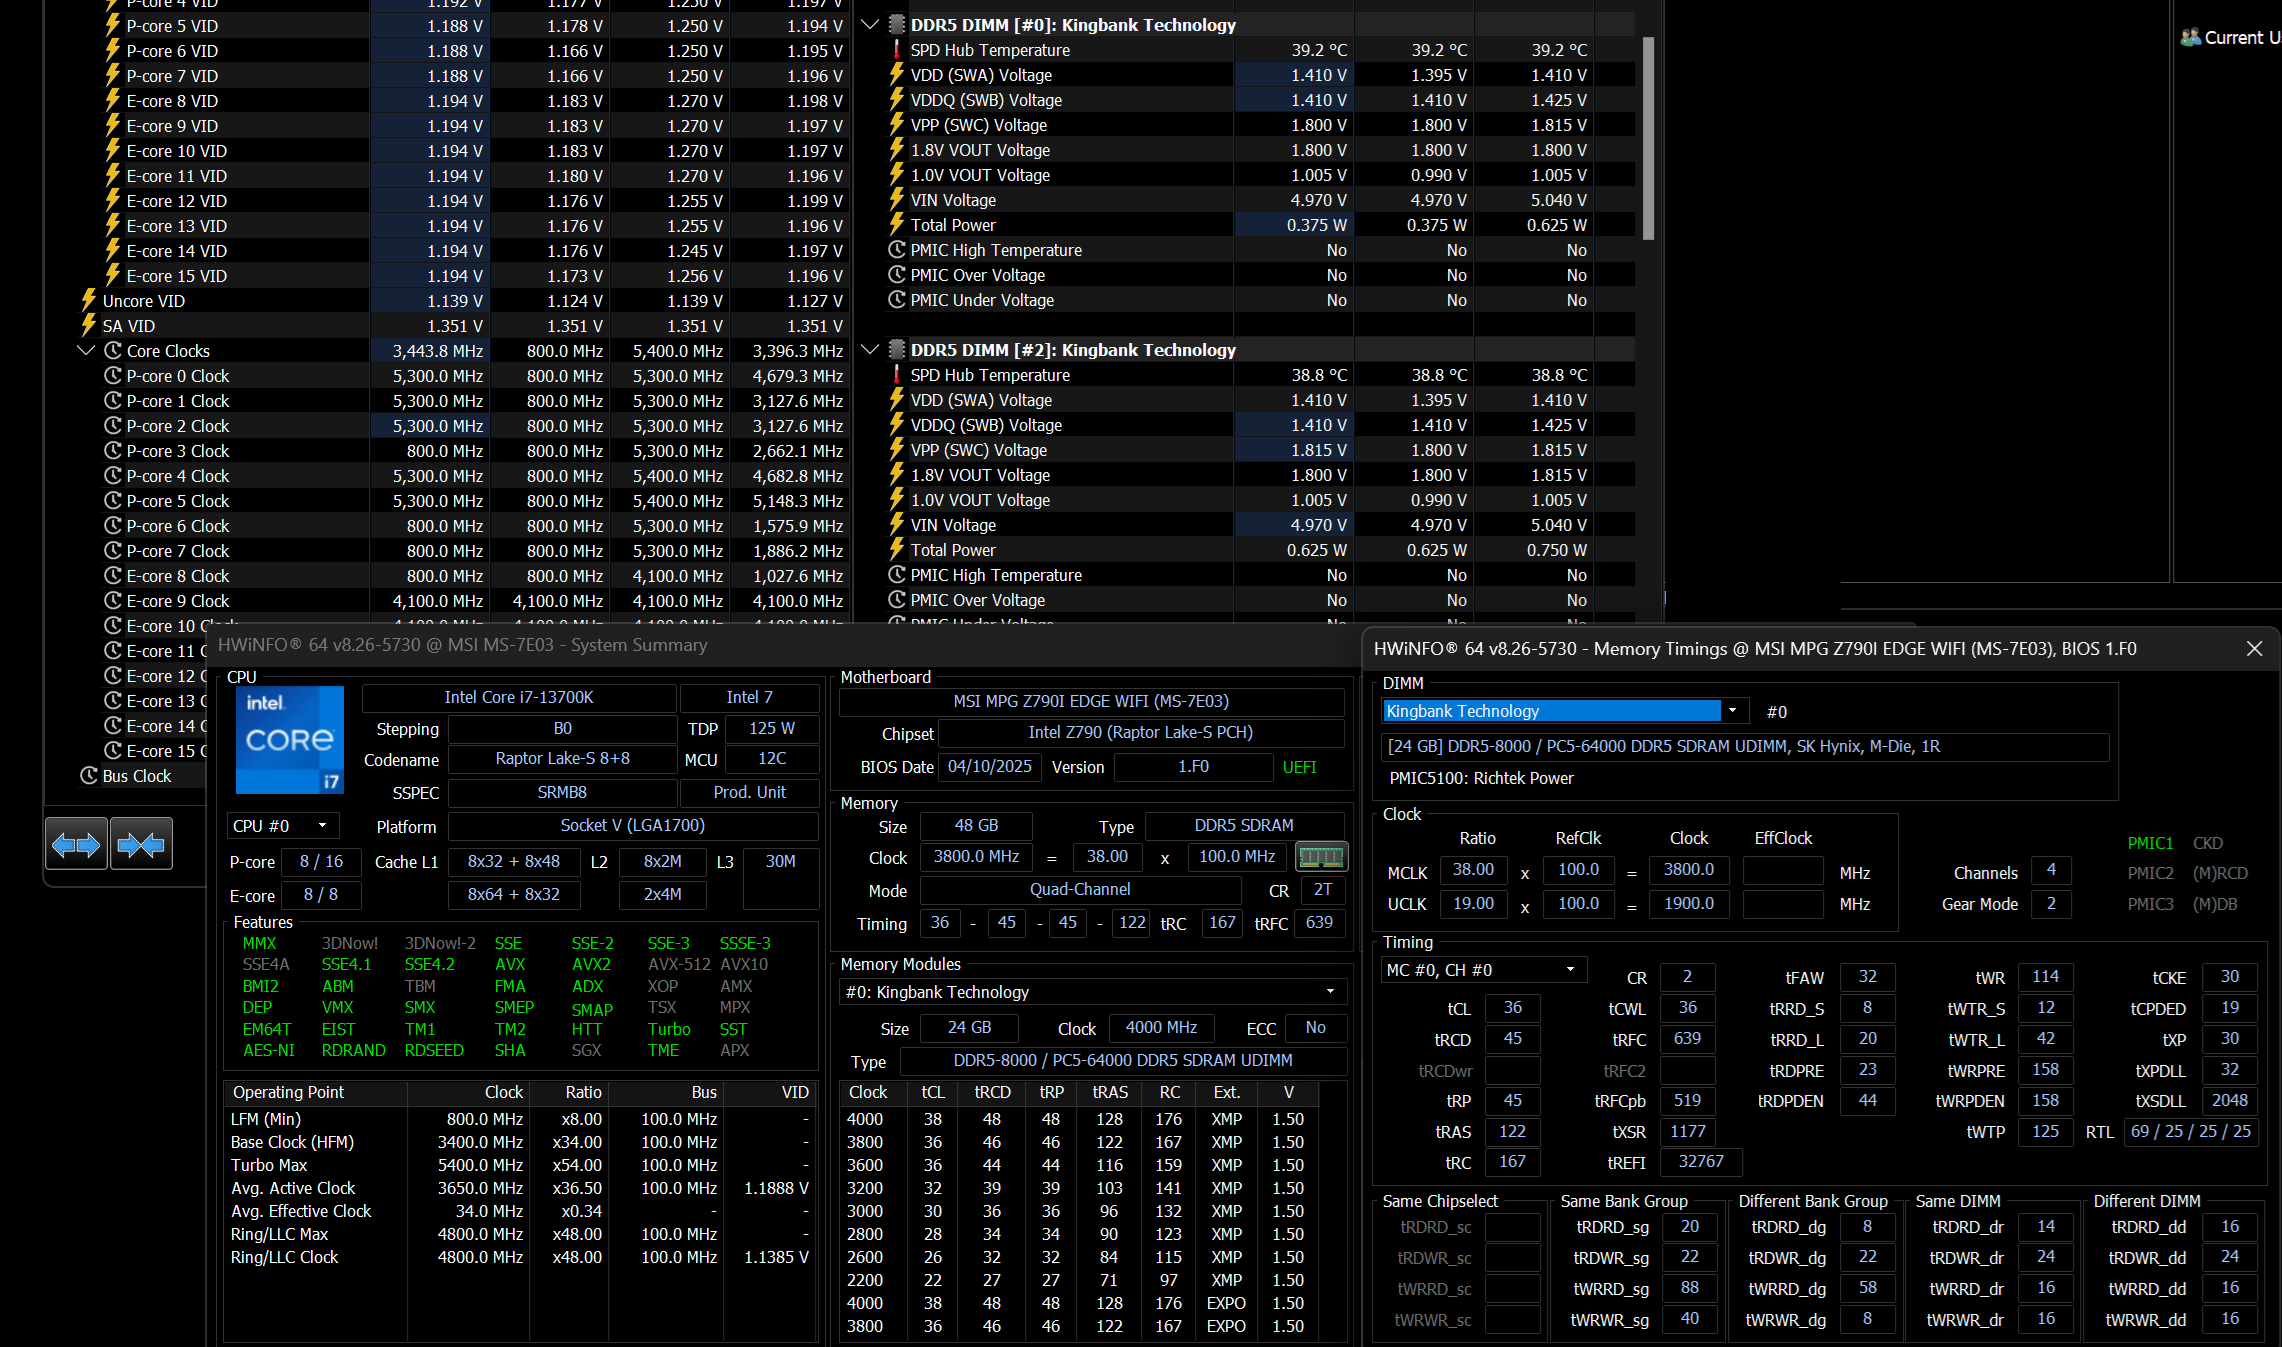Click thermometer icon of DIMM #0 SPD Hub Temperature
Screen dimensions: 2282x1347
[897, 49]
